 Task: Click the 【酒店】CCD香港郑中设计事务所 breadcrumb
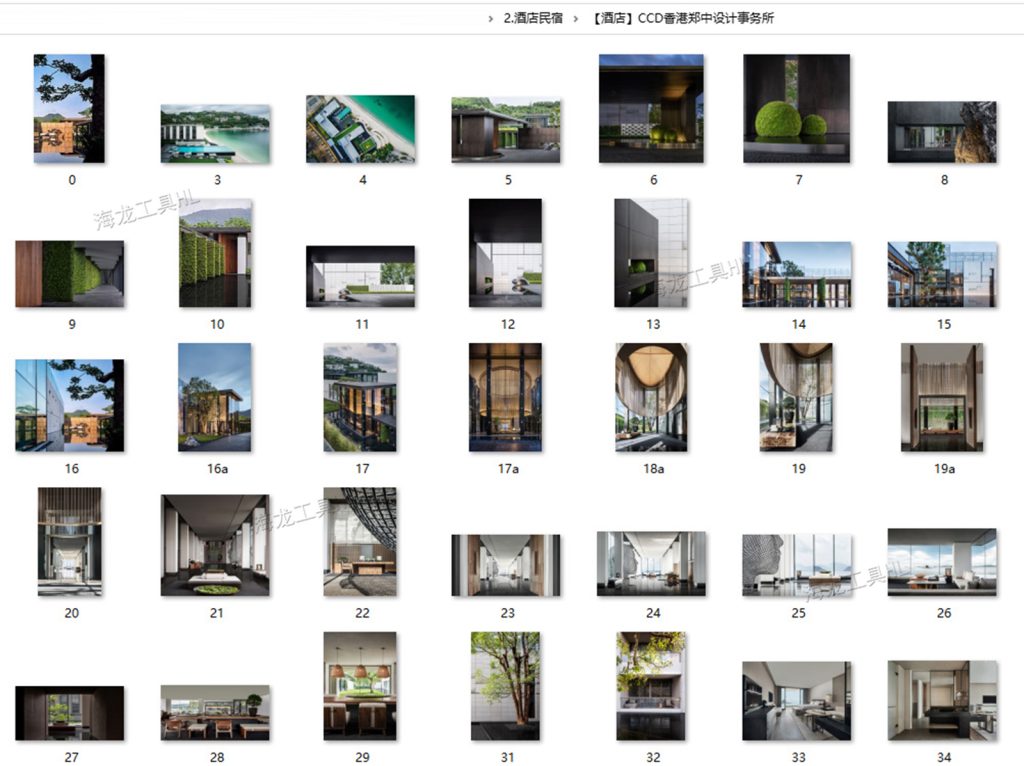pyautogui.click(x=683, y=18)
